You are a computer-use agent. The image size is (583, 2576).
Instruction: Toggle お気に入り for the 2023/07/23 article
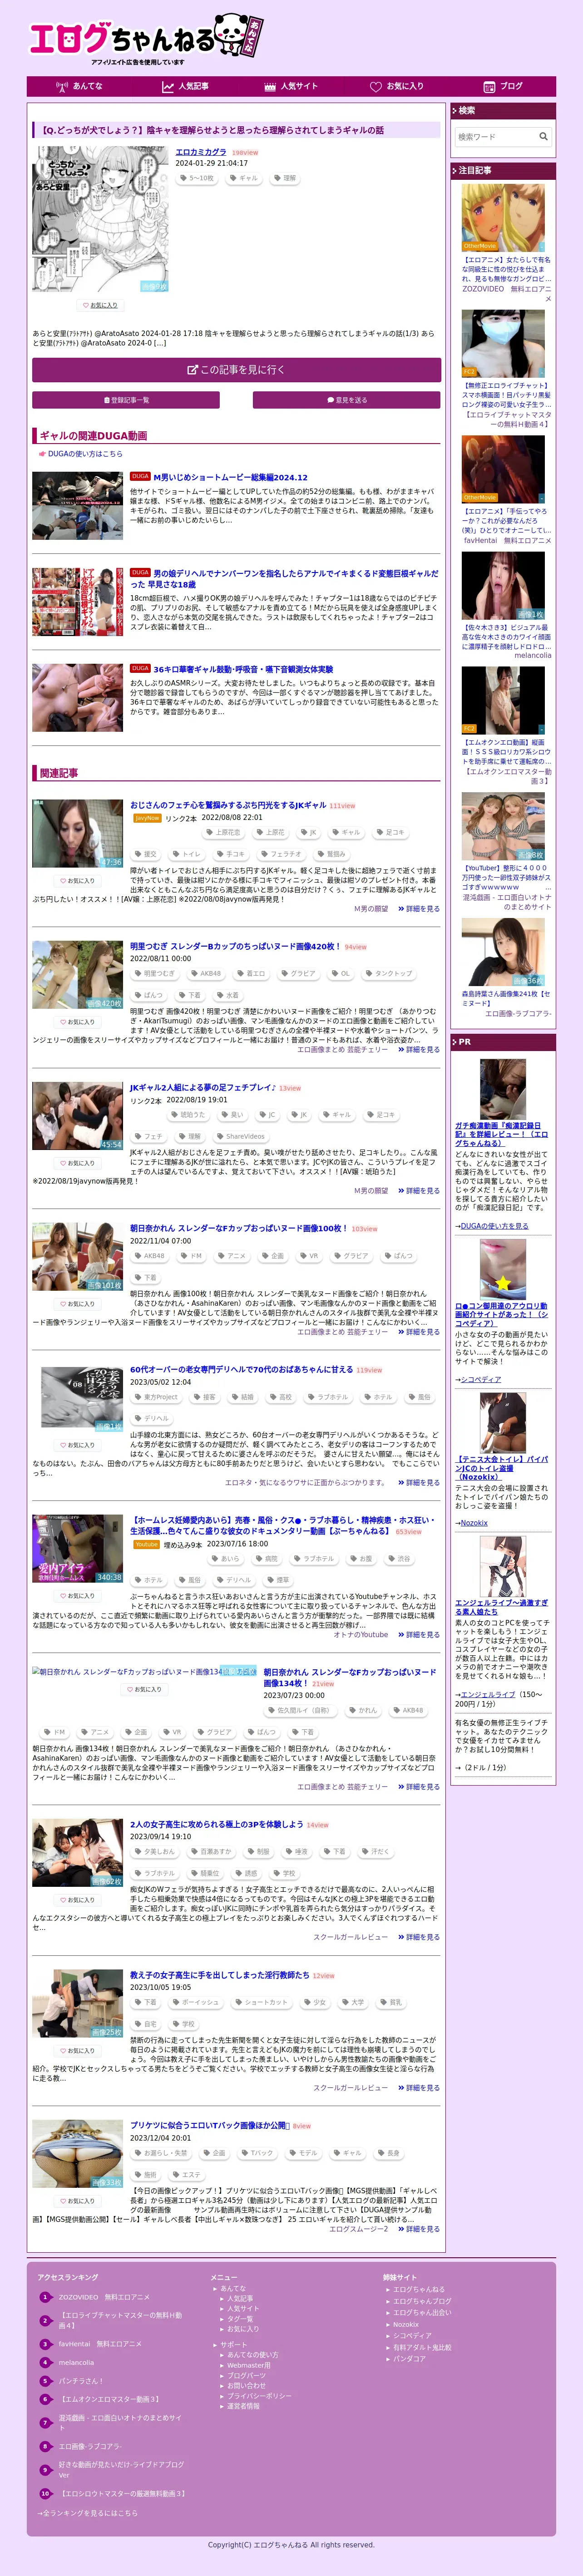click(144, 1690)
